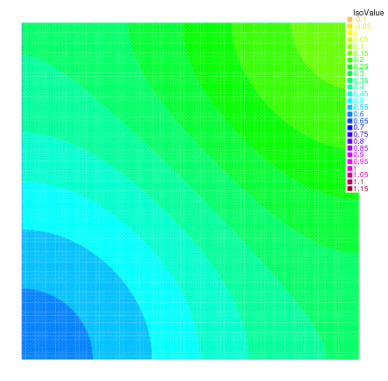Select the dark red 1.15 legend swatch
Screen dimensions: 388x381
tap(349, 189)
